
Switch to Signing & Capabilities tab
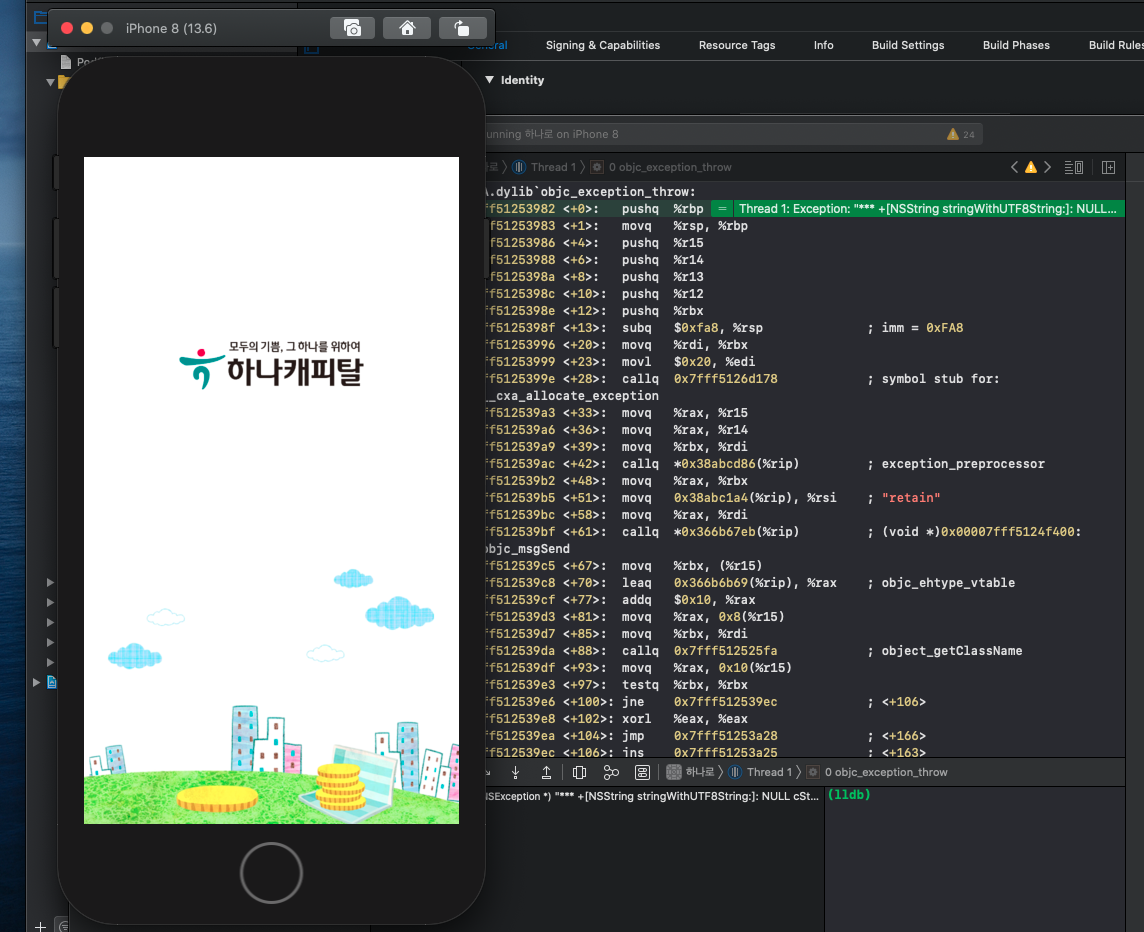(x=603, y=45)
